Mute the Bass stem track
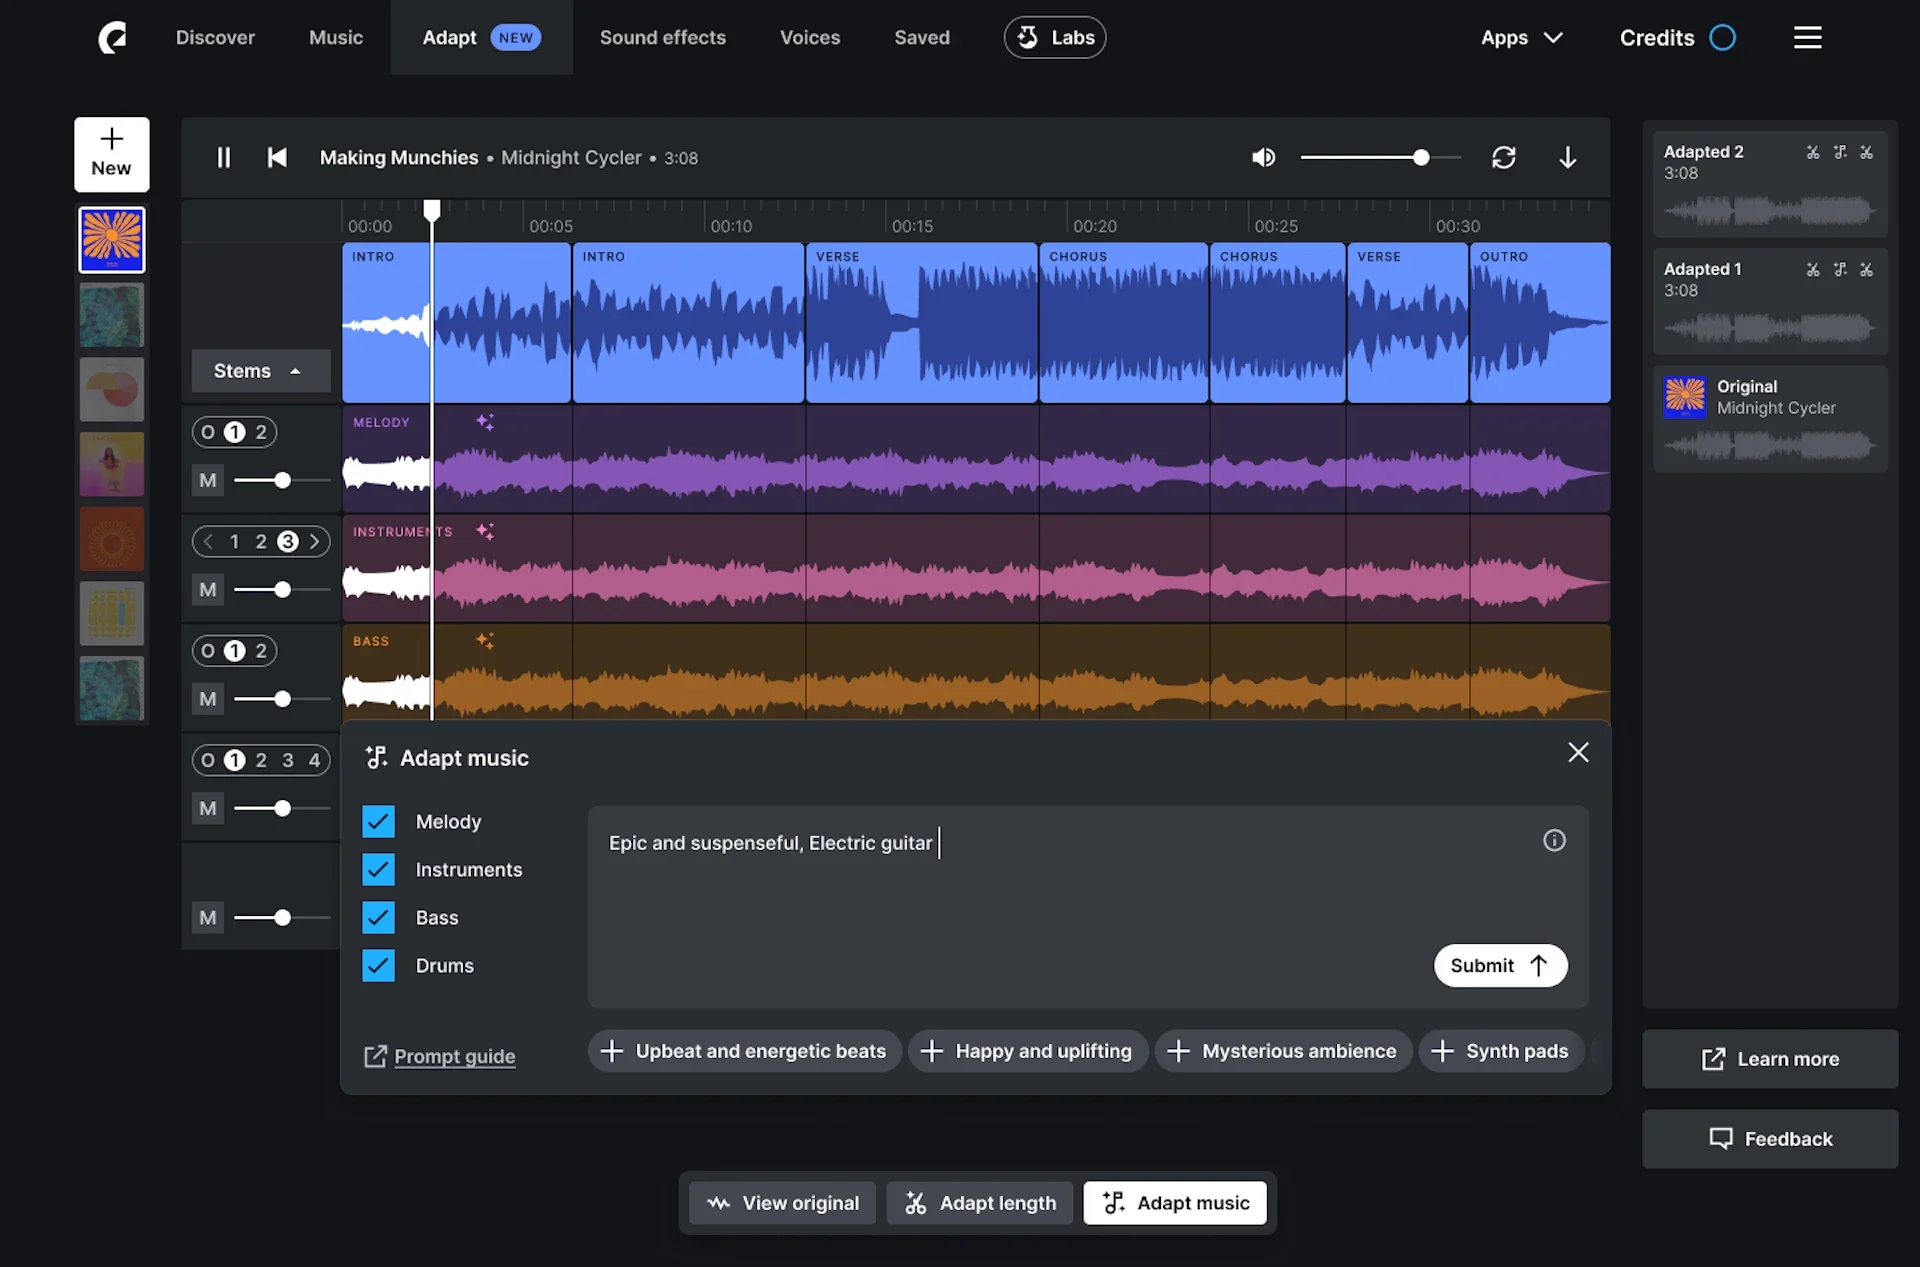1920x1267 pixels. (207, 699)
